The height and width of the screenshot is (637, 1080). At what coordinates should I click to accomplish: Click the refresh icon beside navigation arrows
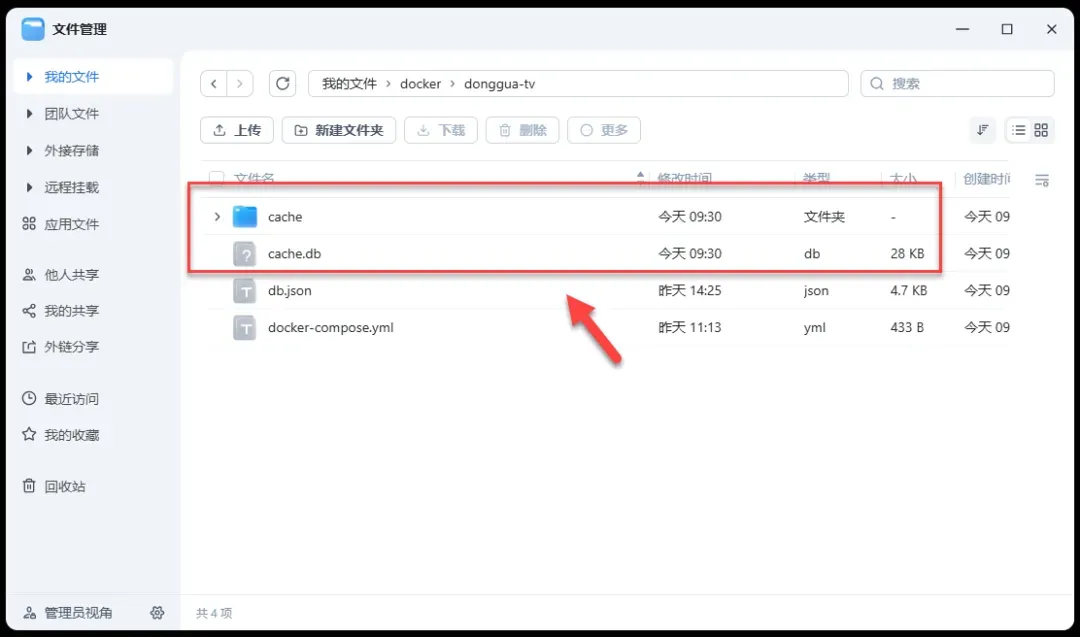pos(283,84)
